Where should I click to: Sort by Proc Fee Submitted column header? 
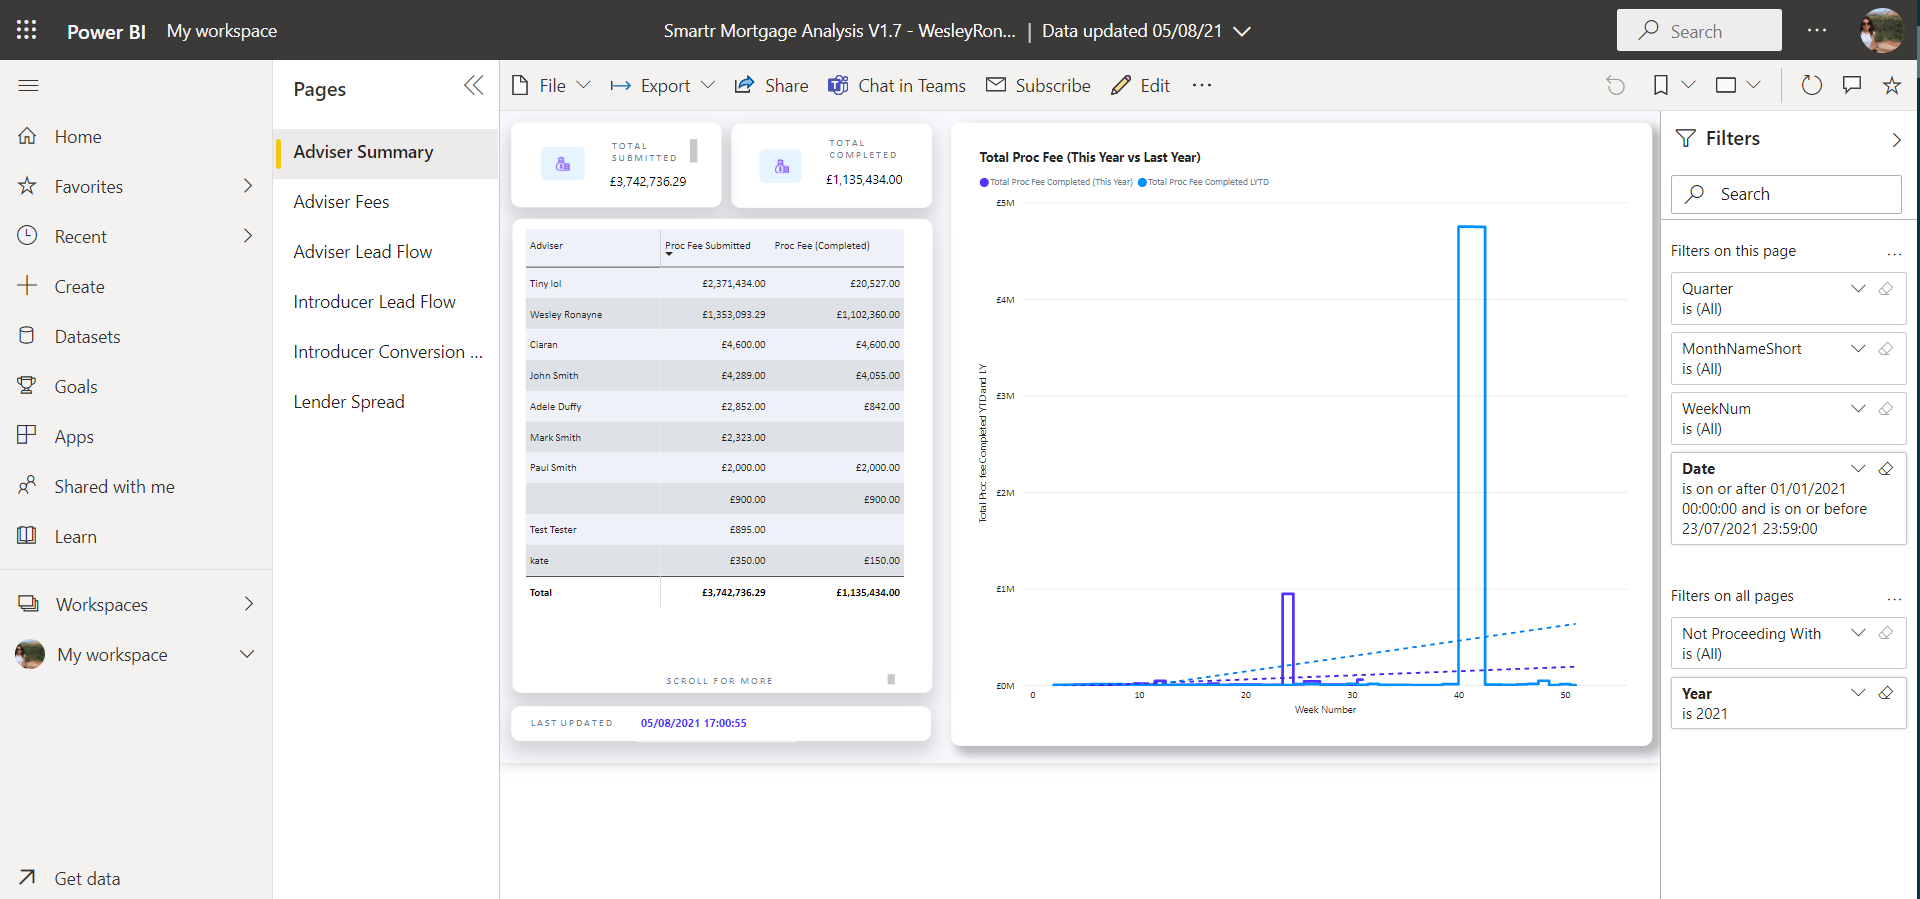tap(708, 246)
